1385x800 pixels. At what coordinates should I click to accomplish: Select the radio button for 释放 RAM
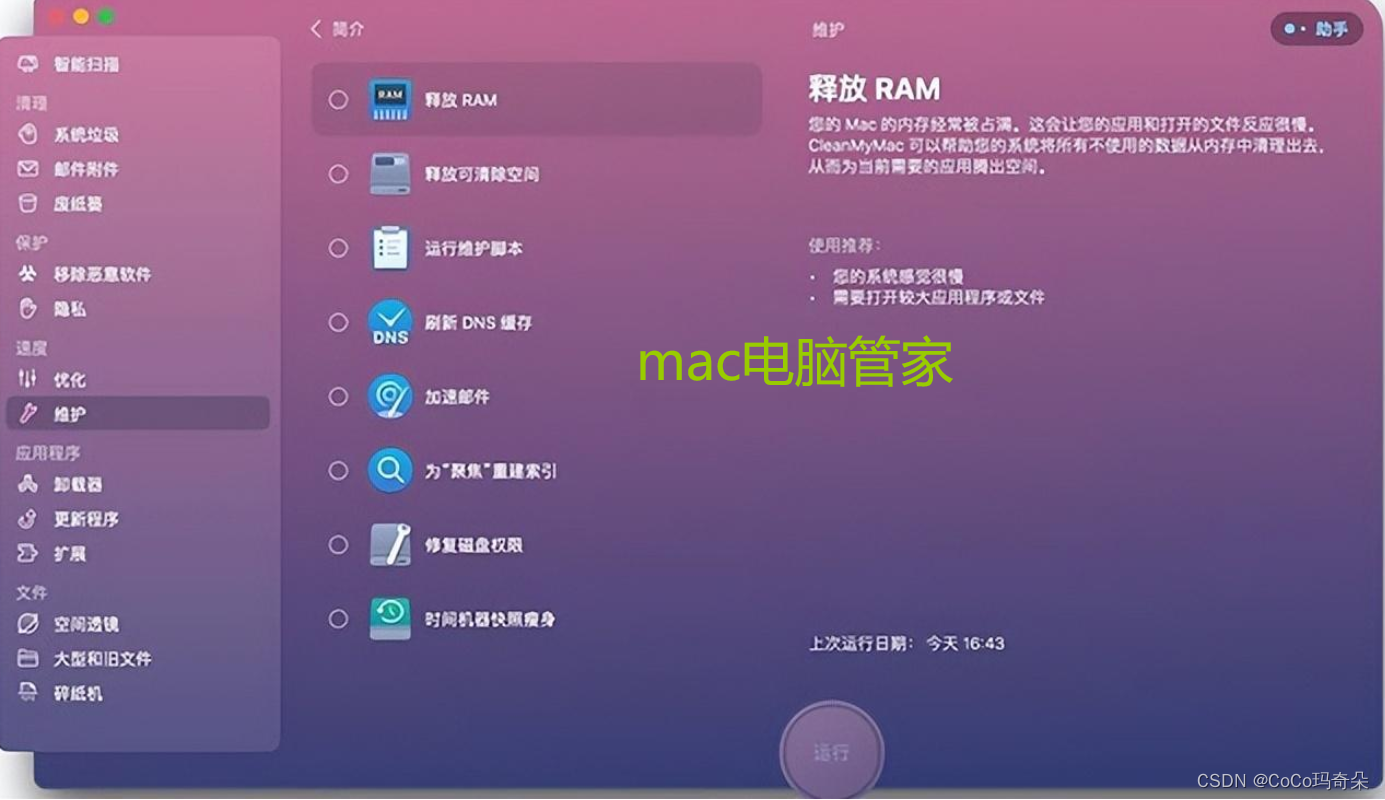[x=338, y=99]
